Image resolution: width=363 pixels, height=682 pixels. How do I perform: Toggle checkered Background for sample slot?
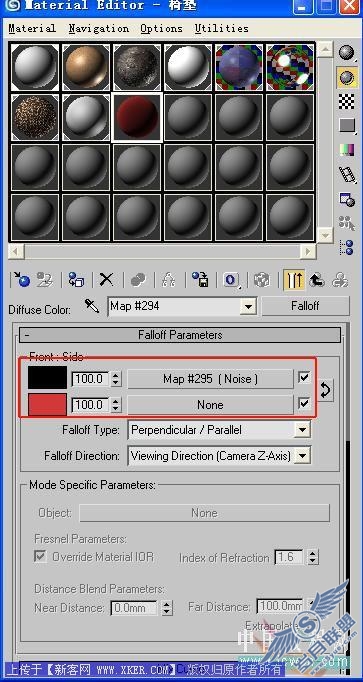(x=346, y=101)
